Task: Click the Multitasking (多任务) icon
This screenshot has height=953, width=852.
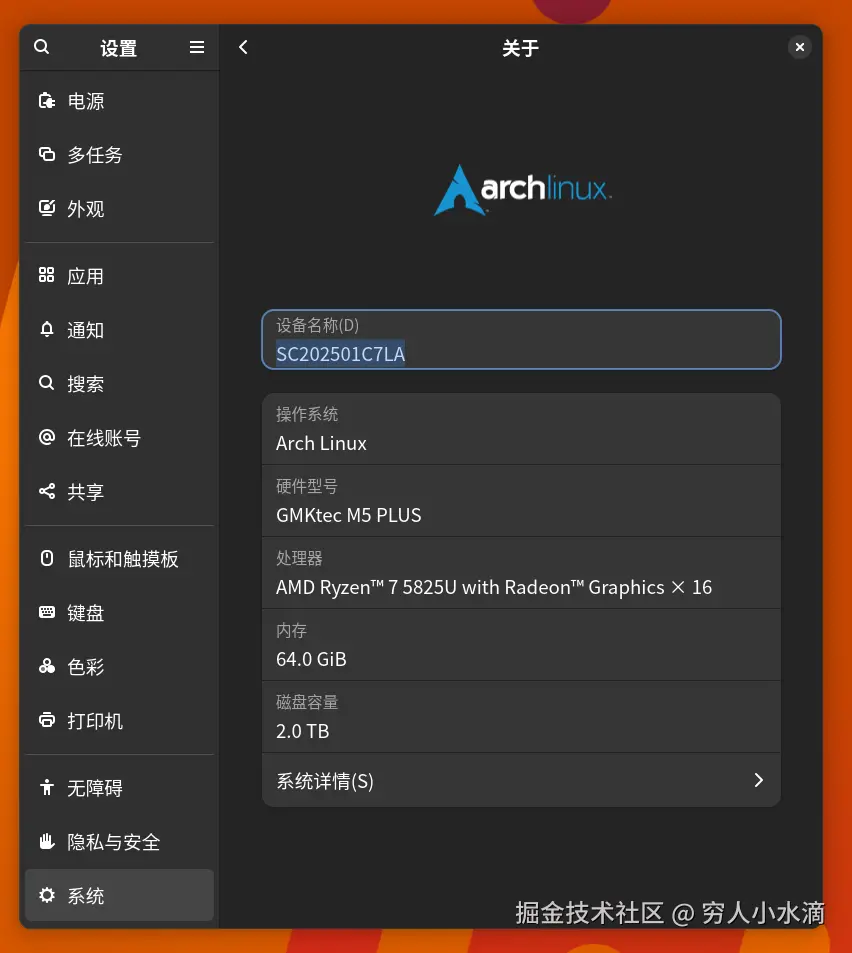Action: tap(47, 154)
